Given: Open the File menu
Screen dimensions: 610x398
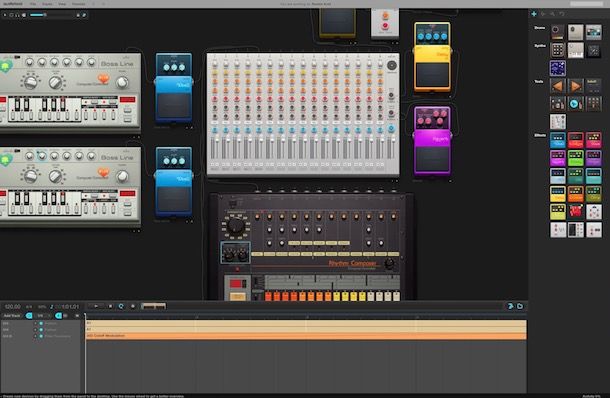Looking at the screenshot, I should tap(33, 4).
